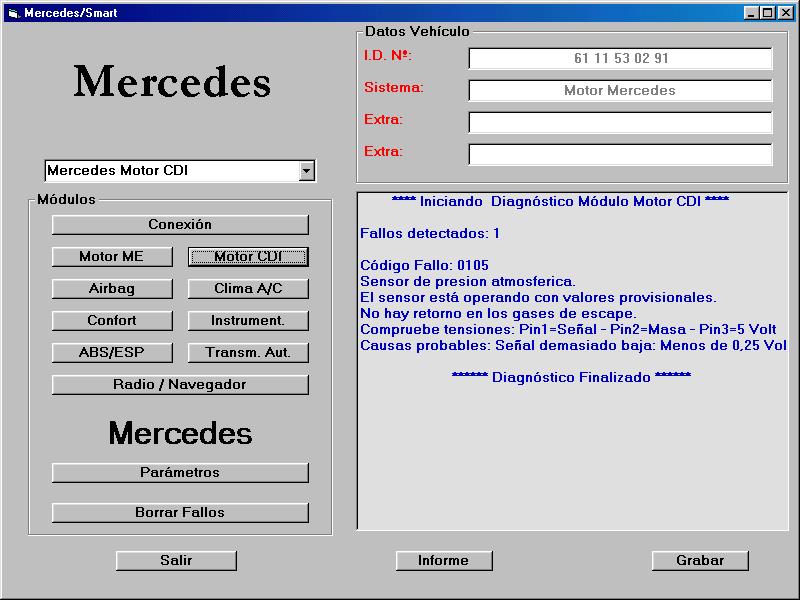Open the Parámetros button
Screen dimensions: 800x600
(180, 472)
